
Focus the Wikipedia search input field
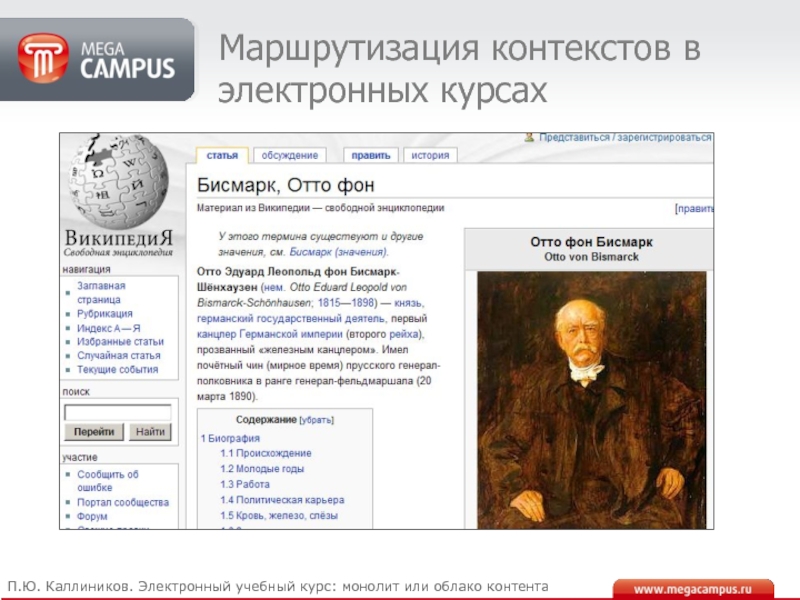point(118,412)
